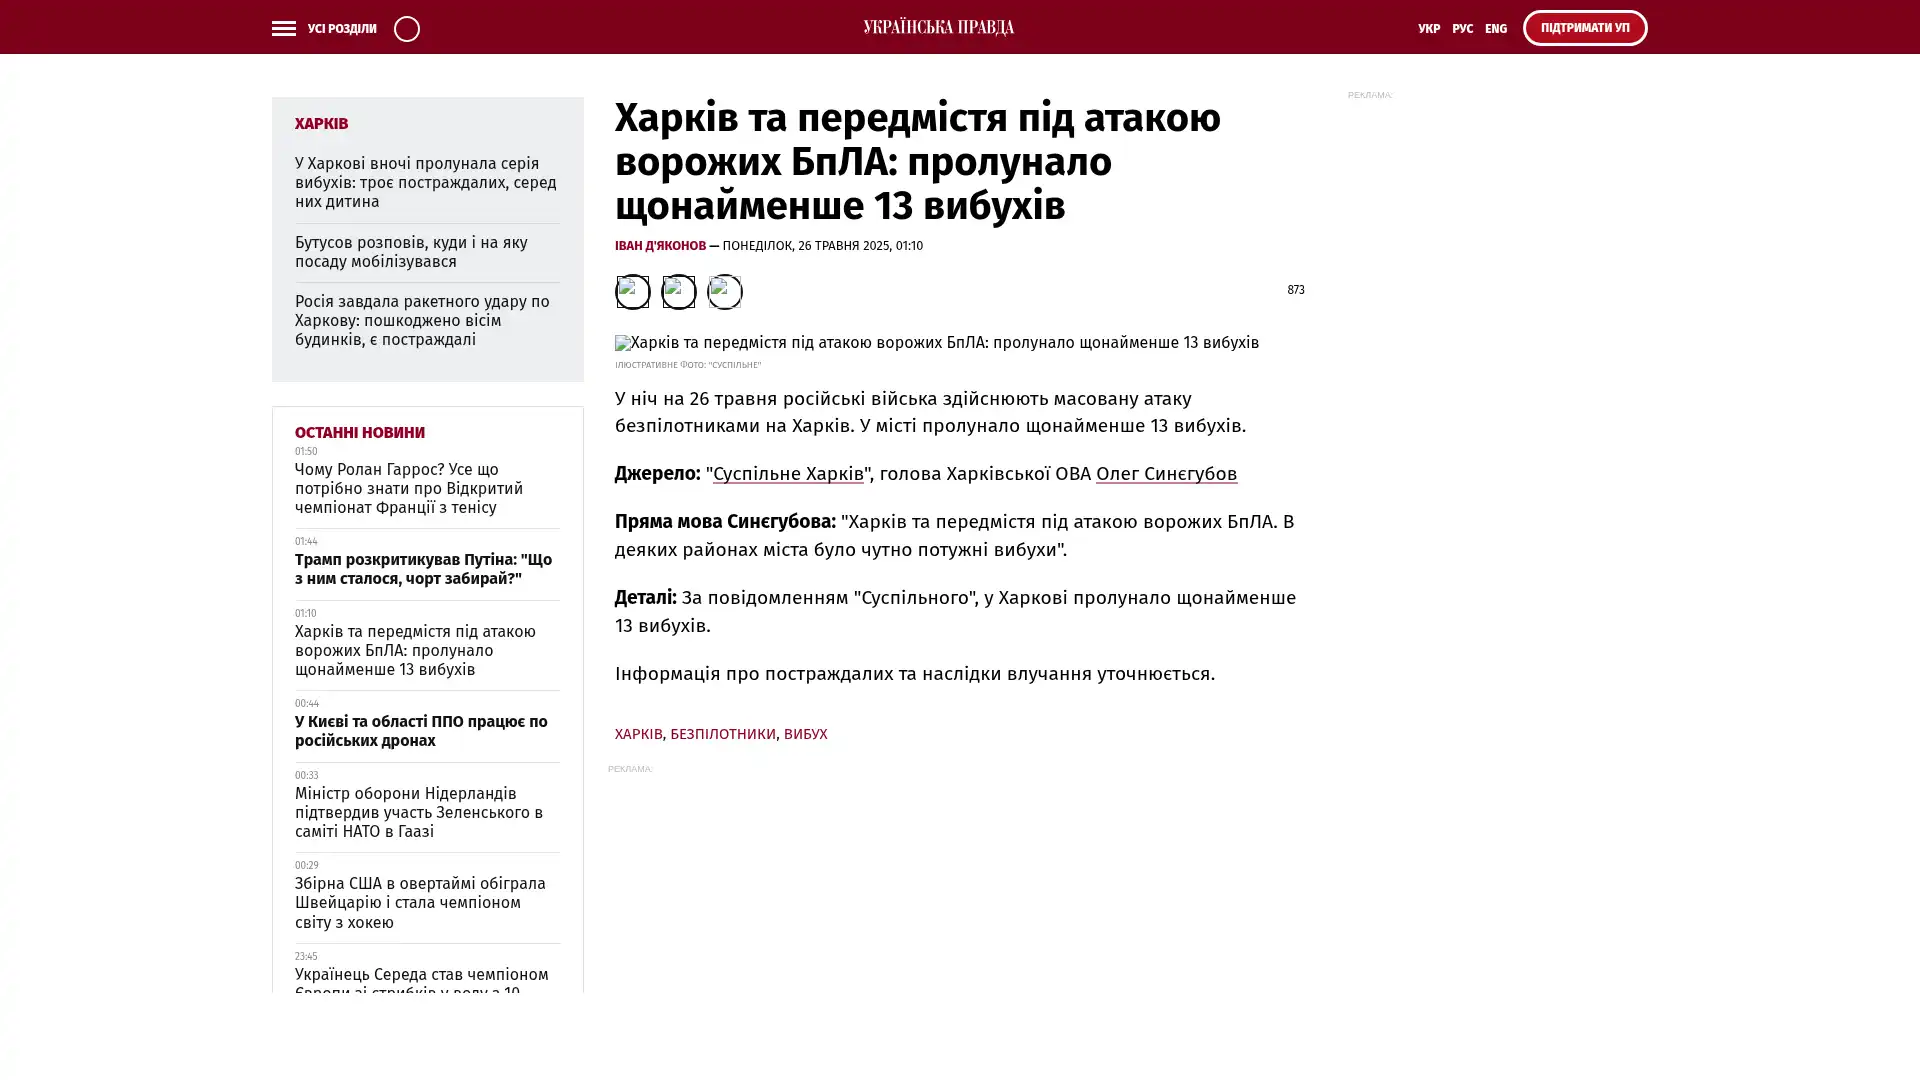The width and height of the screenshot is (1920, 1080).
Task: Open the Харків sidebar section heading
Action: (321, 123)
